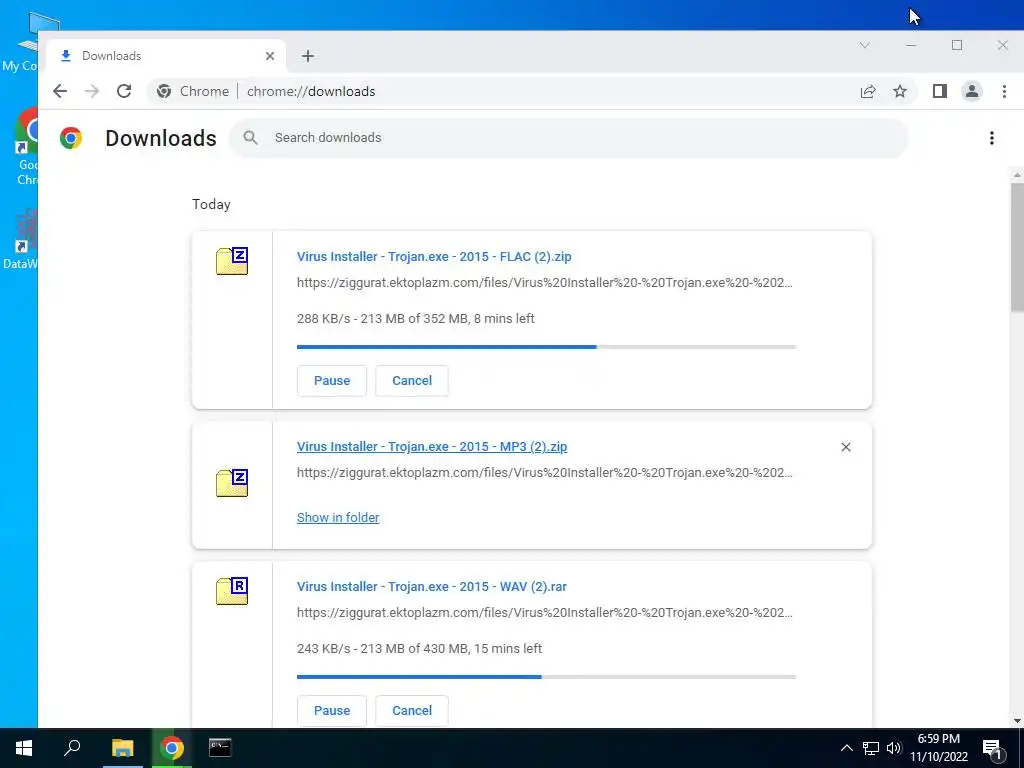Click the Chrome site info icon in address bar
1024x768 pixels.
click(x=164, y=91)
